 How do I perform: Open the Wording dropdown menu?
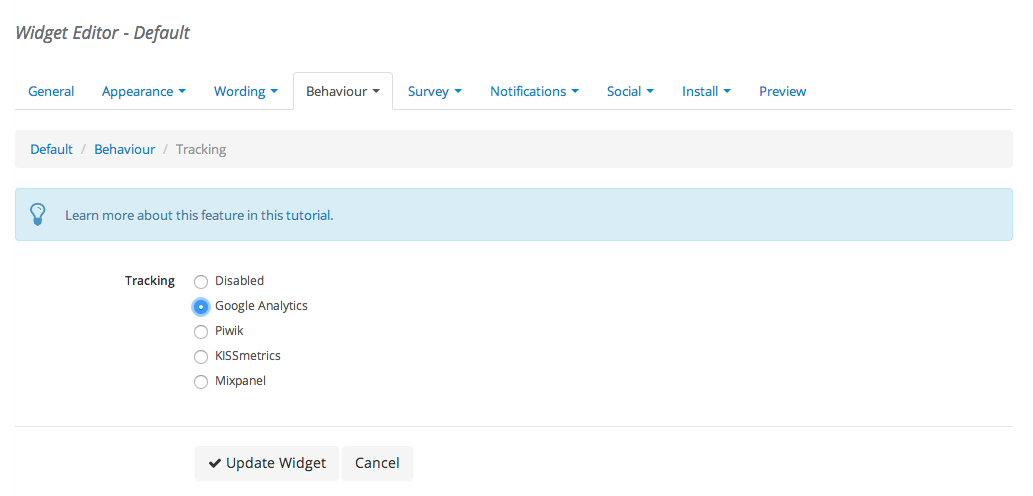point(246,91)
